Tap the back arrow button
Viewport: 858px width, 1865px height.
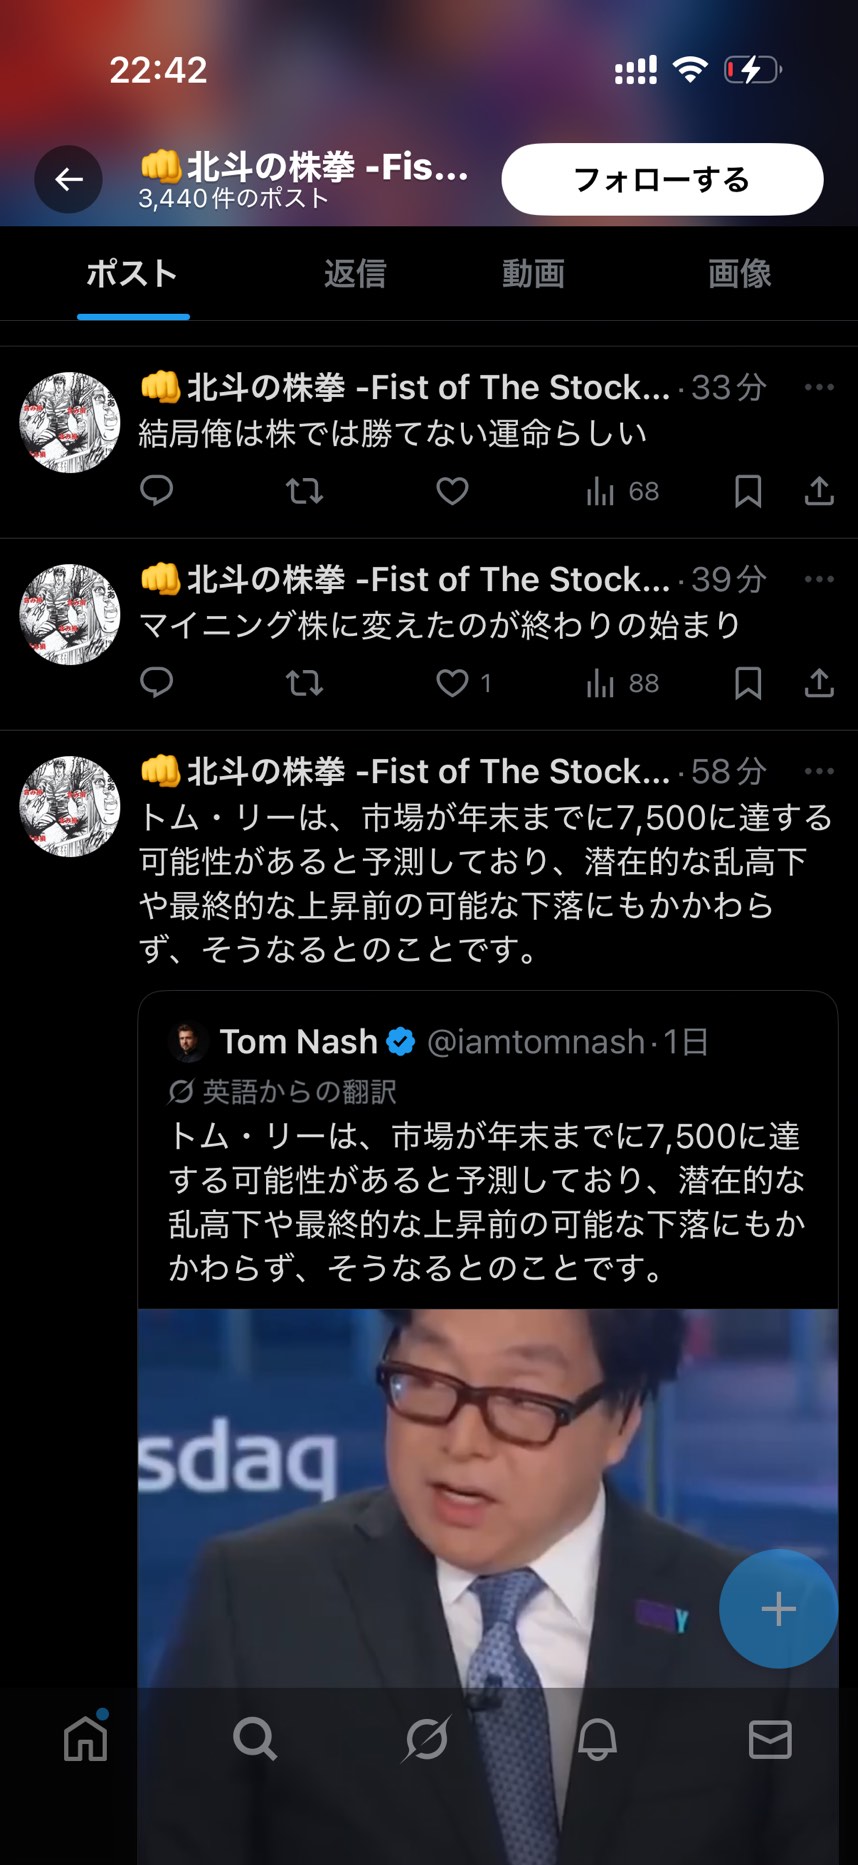(69, 180)
